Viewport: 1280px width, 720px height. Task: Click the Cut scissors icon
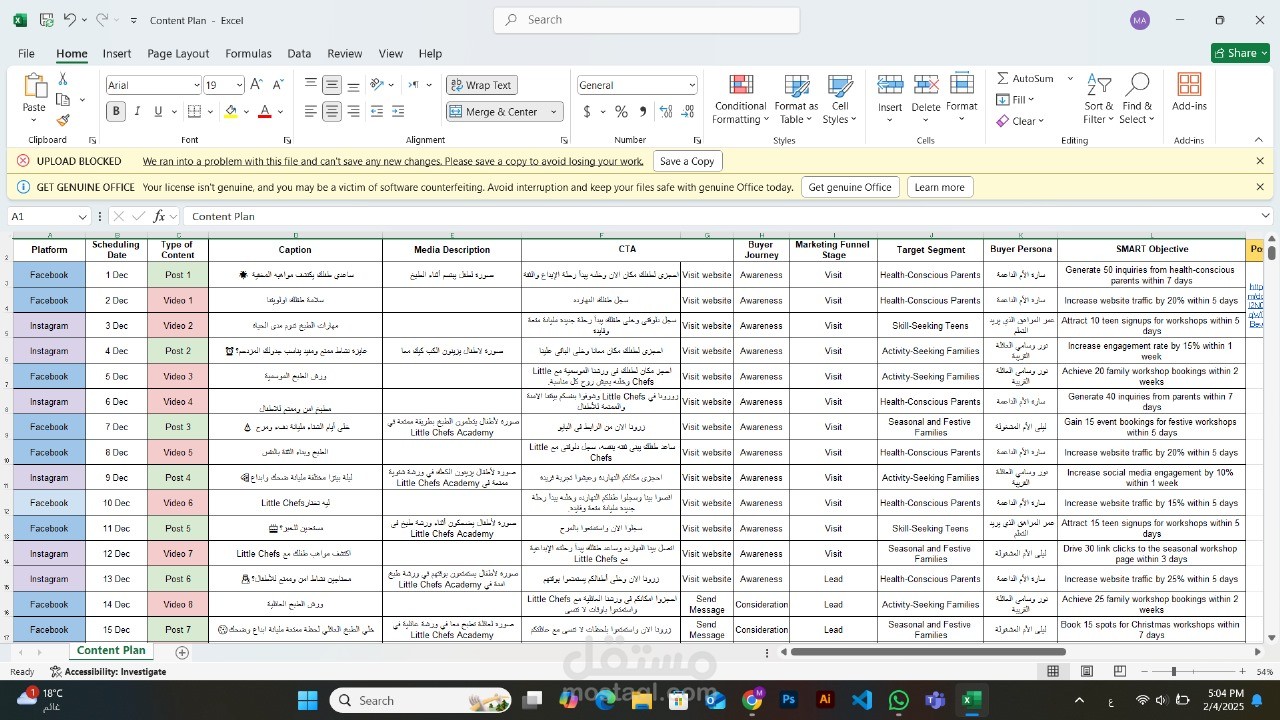pyautogui.click(x=63, y=79)
